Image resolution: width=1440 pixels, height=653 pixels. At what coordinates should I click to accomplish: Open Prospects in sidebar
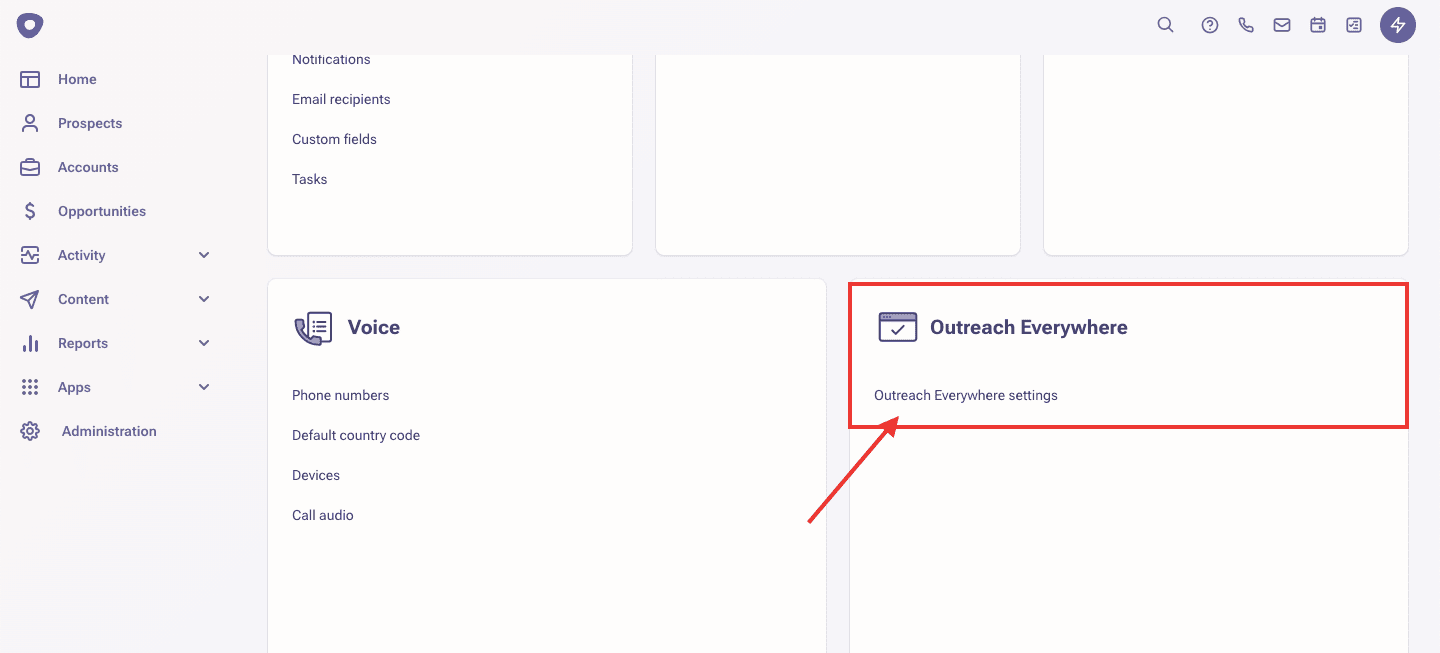[90, 123]
